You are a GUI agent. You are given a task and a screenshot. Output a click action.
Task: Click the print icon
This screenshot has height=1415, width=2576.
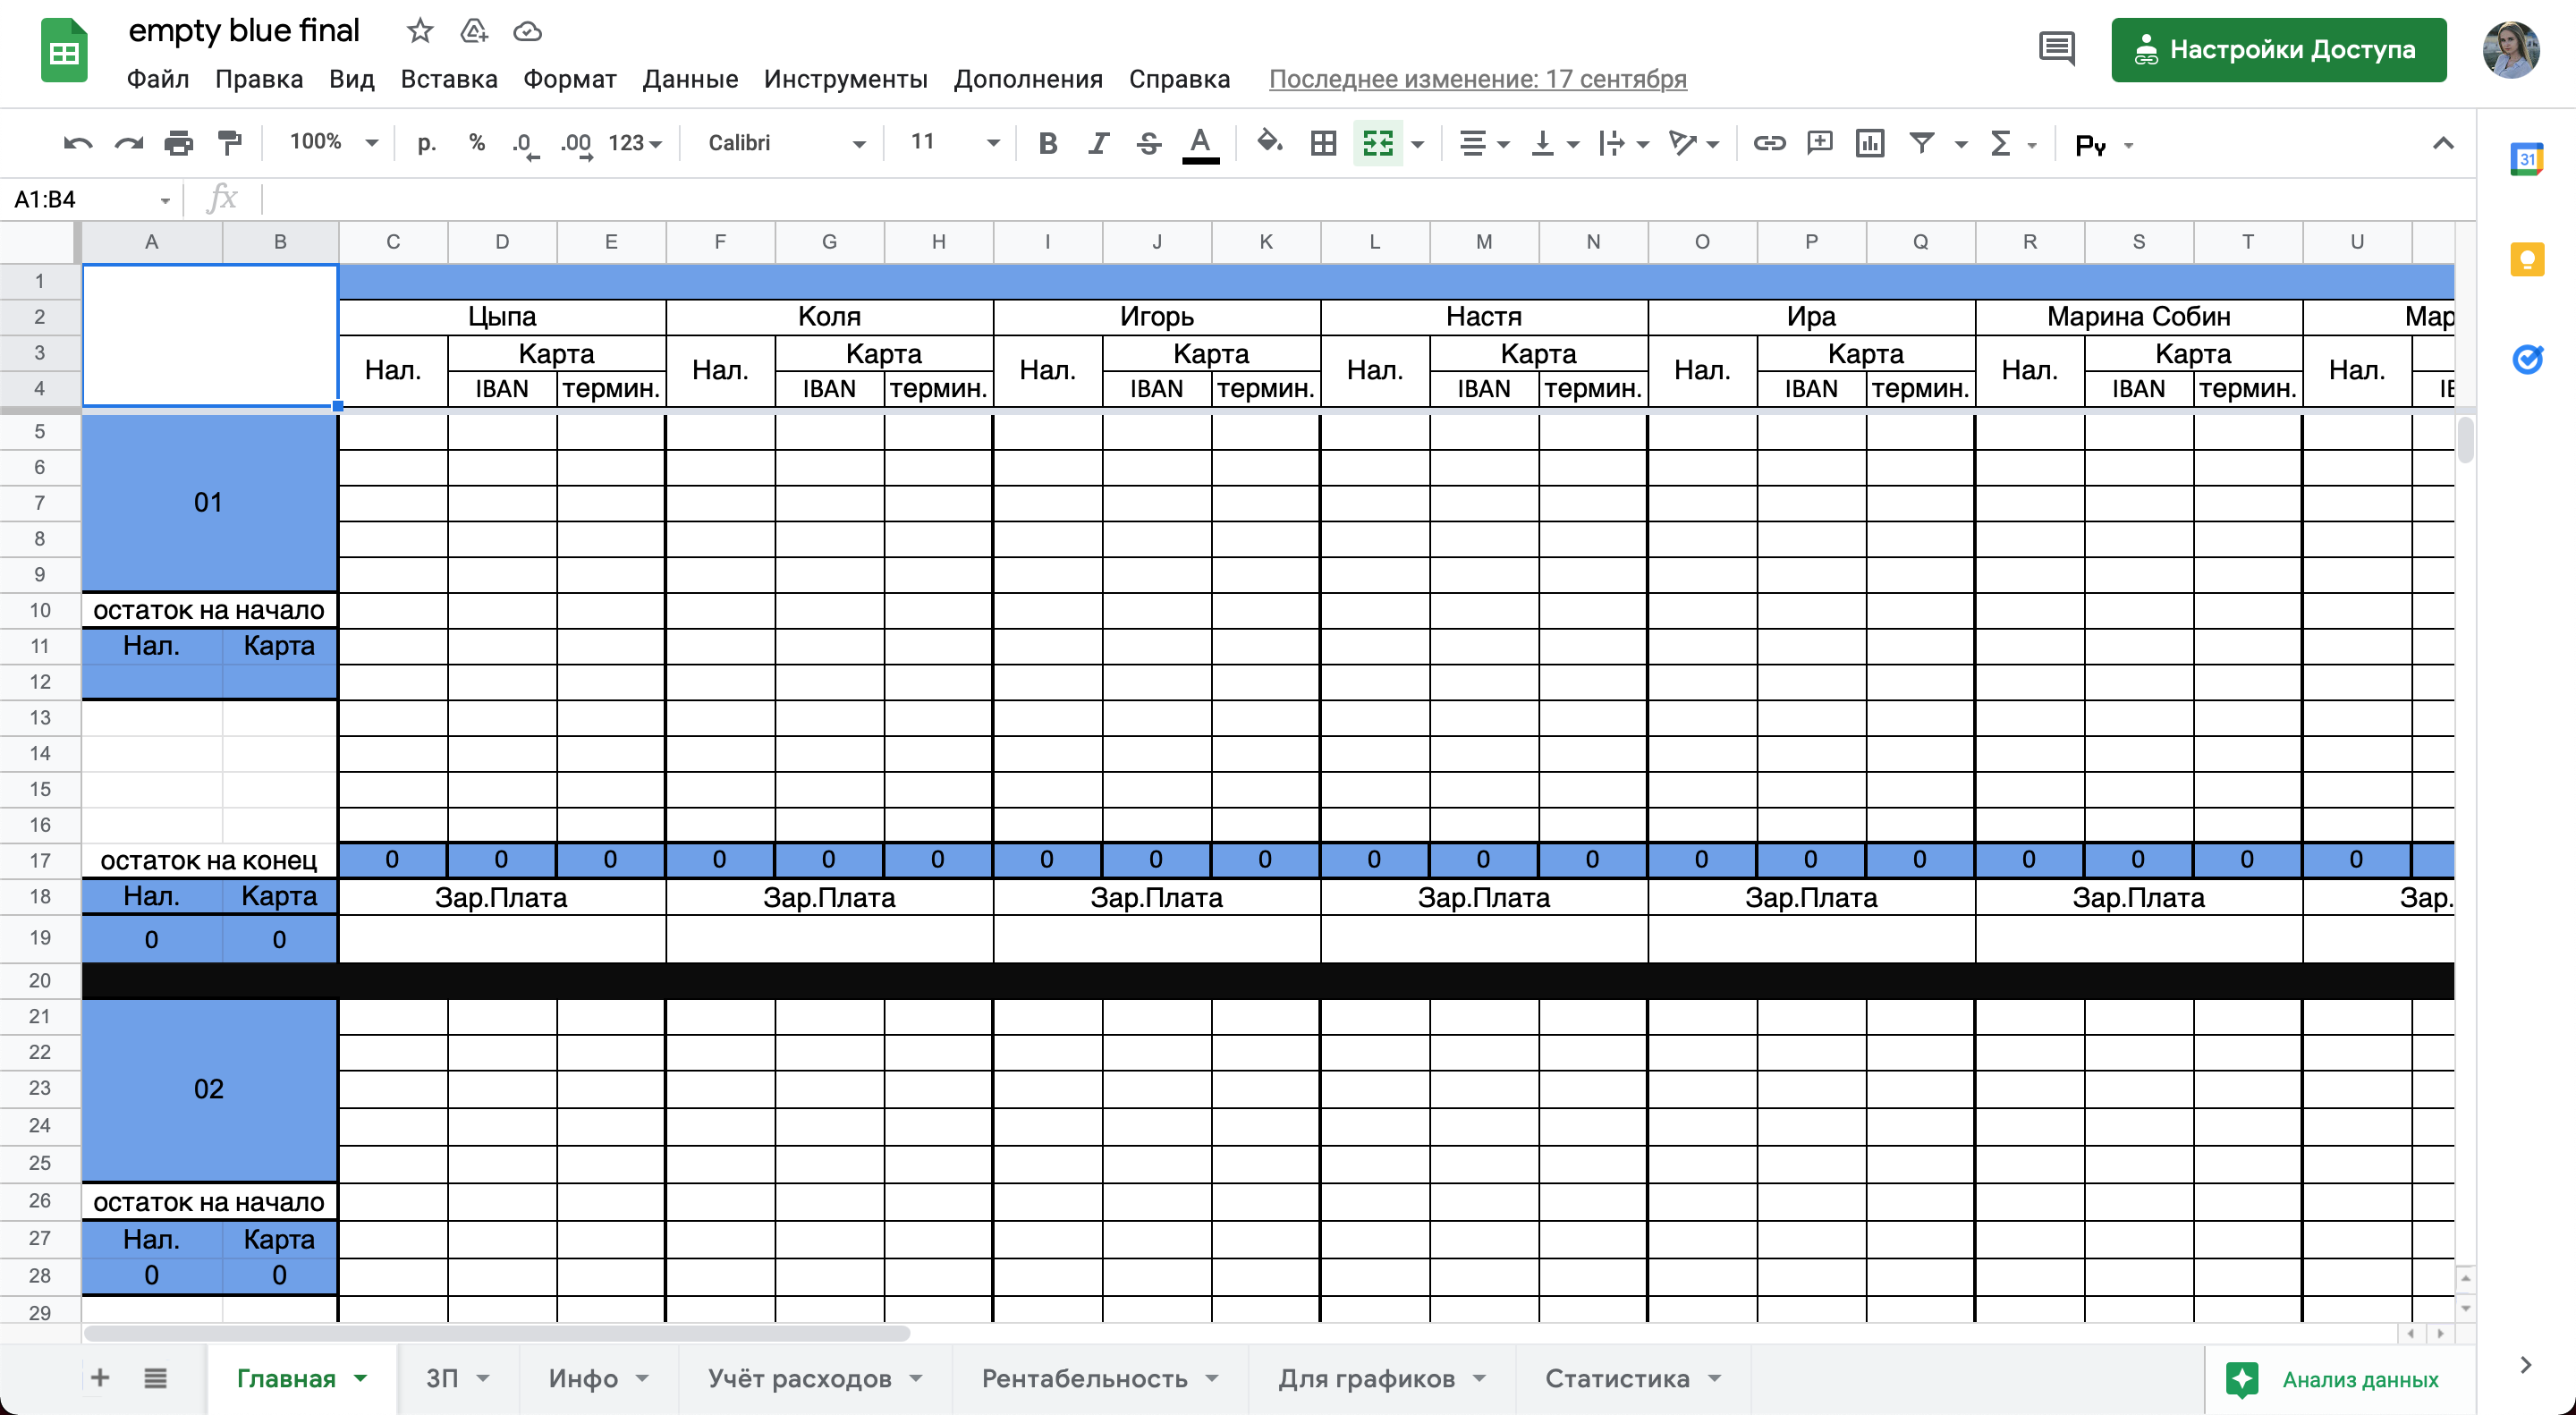coord(178,144)
